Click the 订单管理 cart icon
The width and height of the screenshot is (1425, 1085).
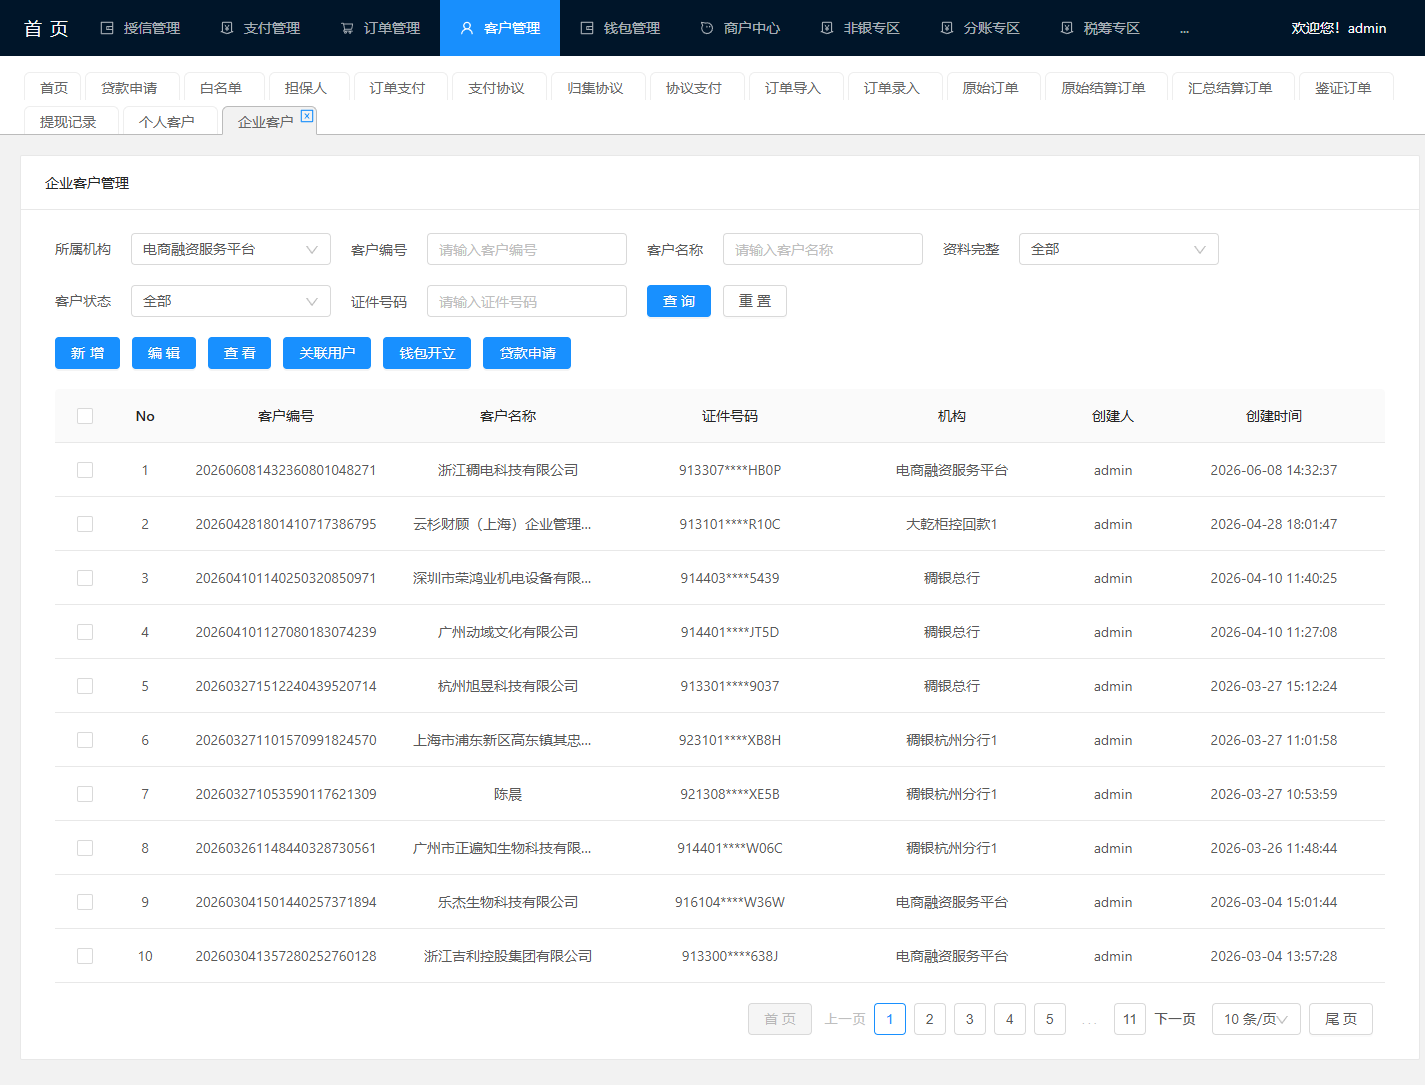point(347,28)
